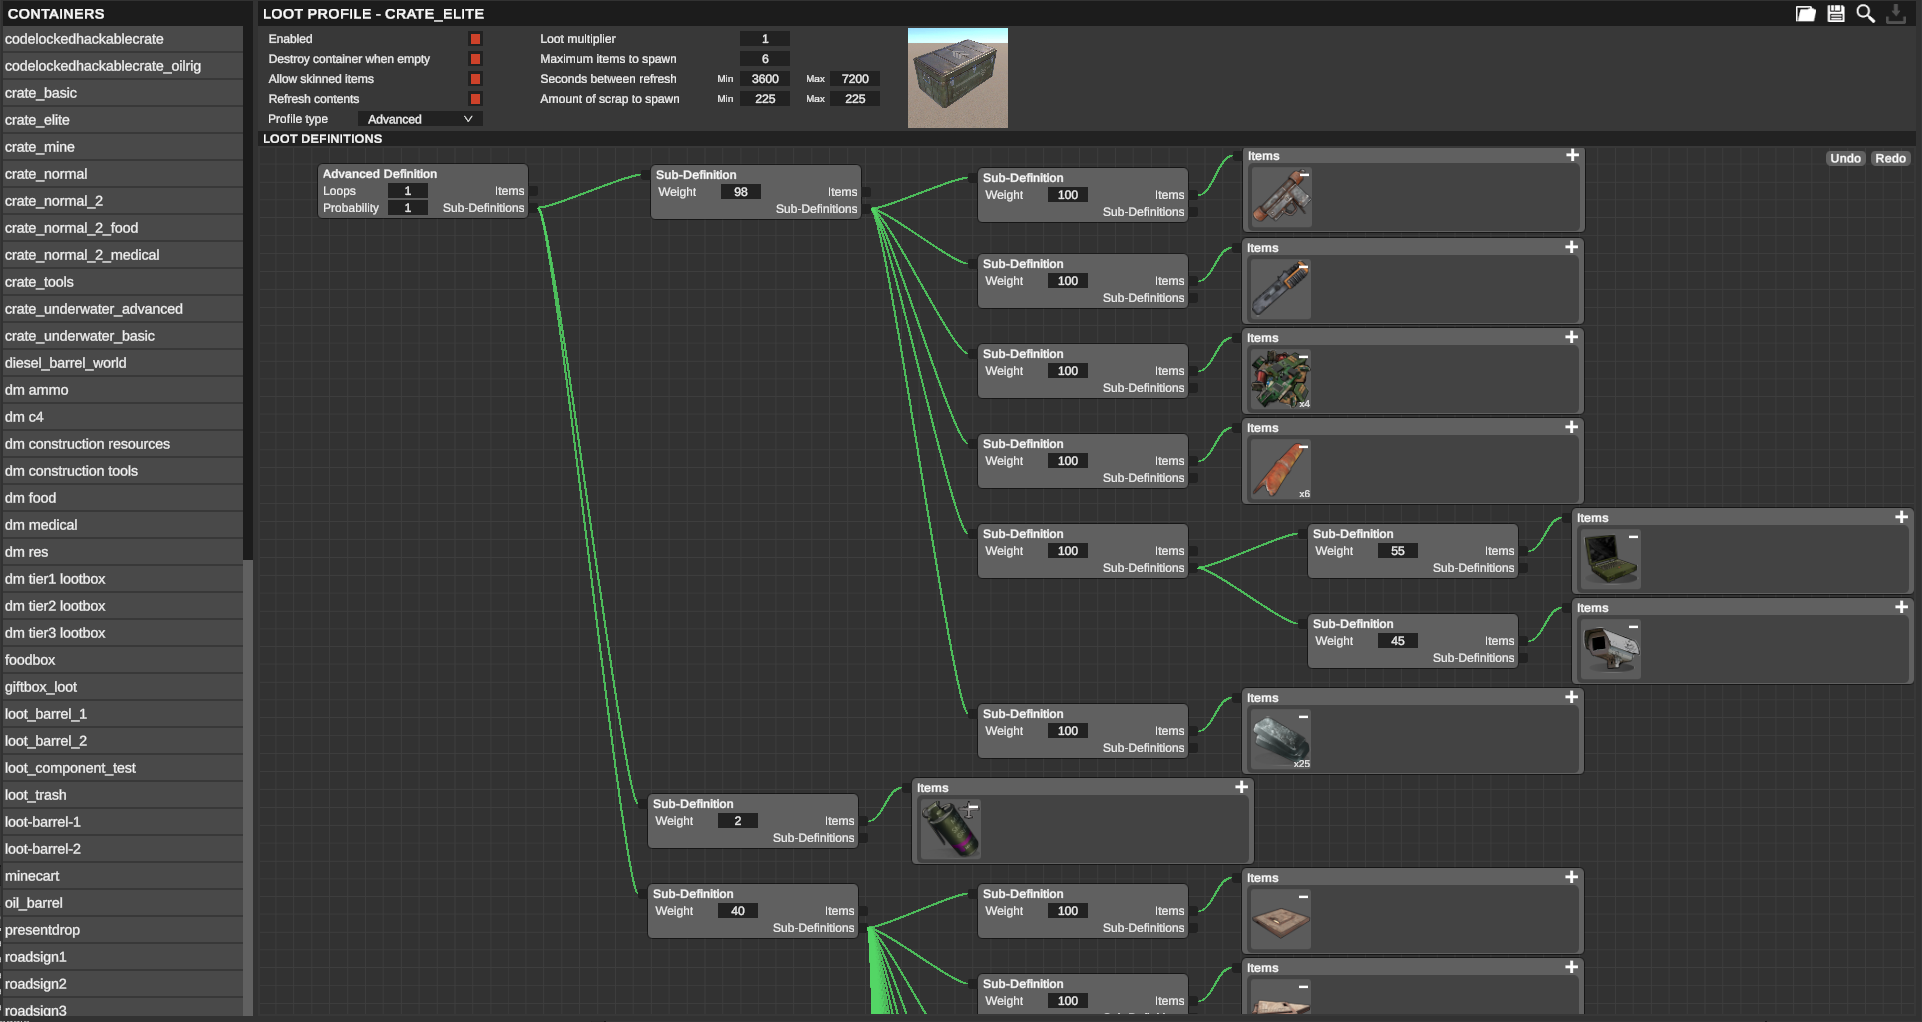Add item to the grenade canister Items panel

pyautogui.click(x=1241, y=788)
